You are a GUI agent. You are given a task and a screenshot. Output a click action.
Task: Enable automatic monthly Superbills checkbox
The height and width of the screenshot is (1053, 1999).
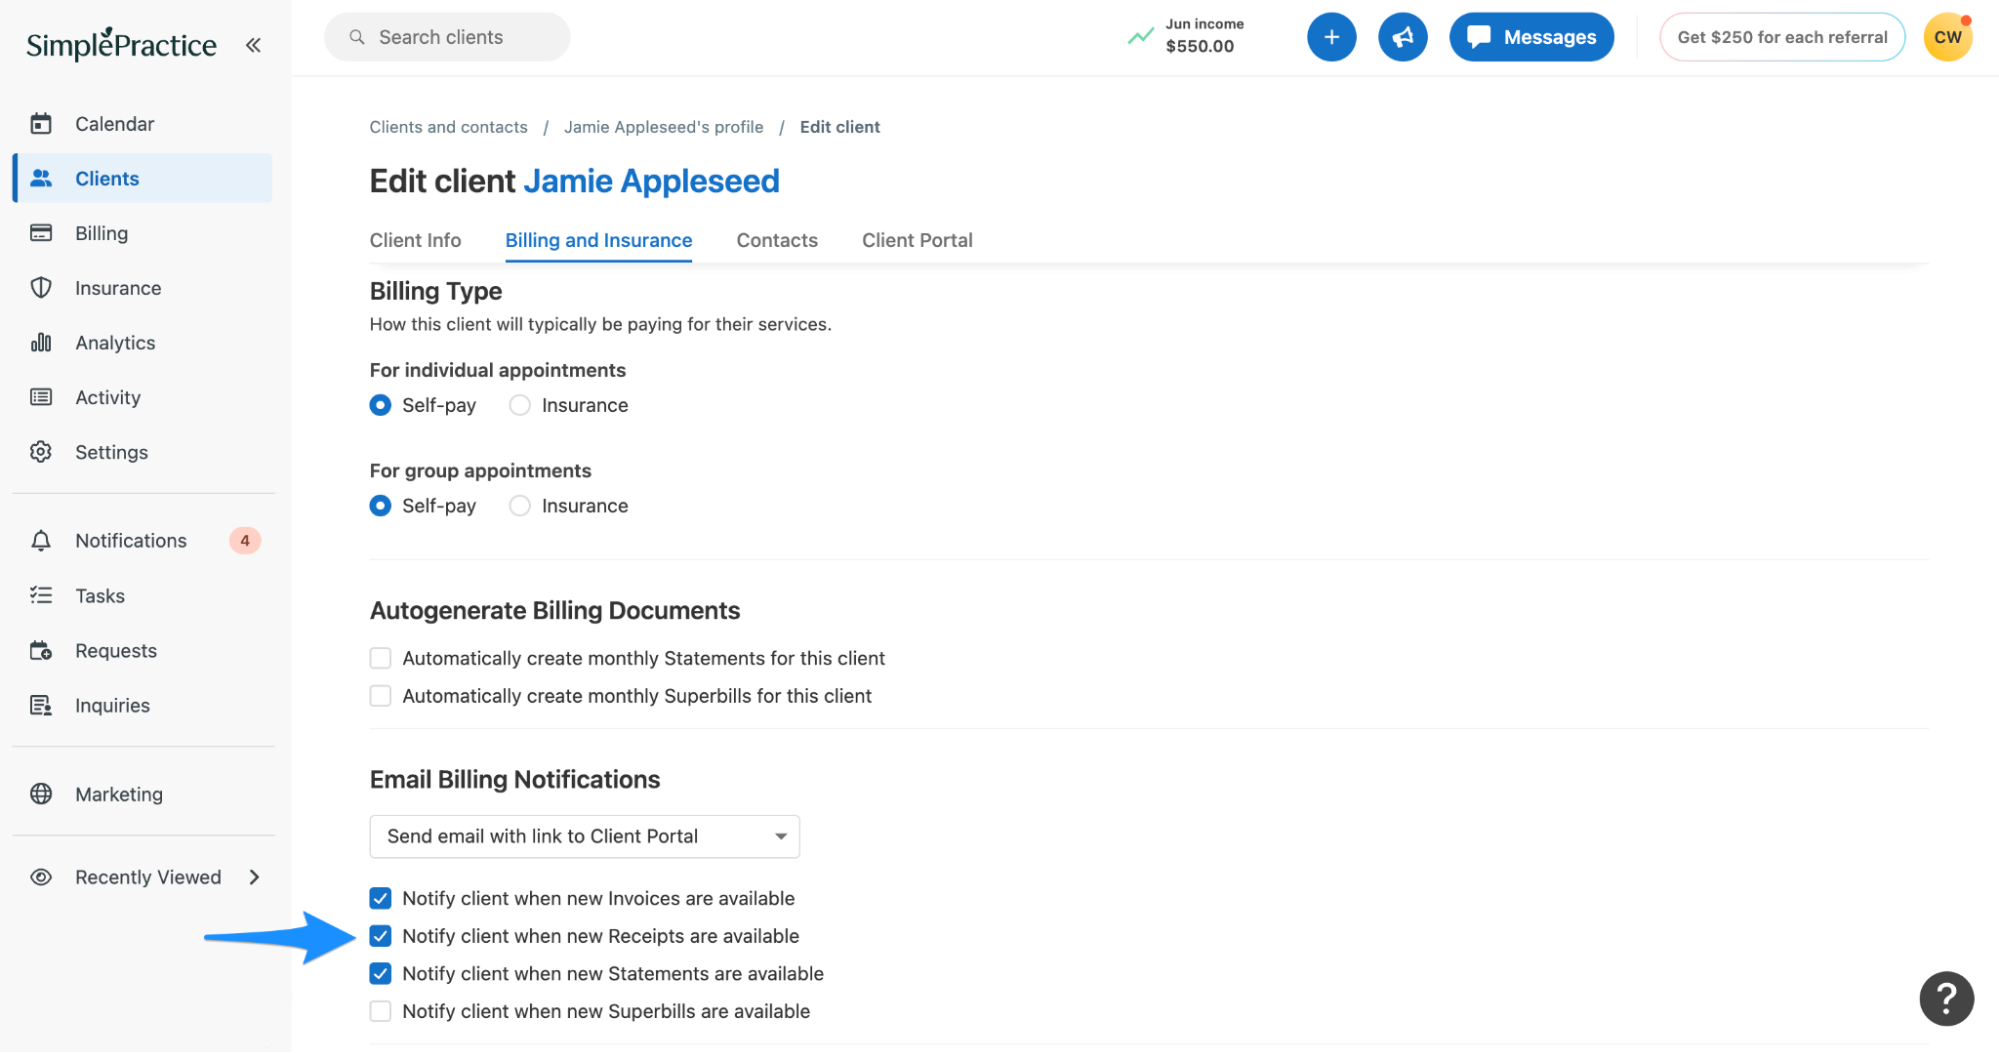[380, 696]
